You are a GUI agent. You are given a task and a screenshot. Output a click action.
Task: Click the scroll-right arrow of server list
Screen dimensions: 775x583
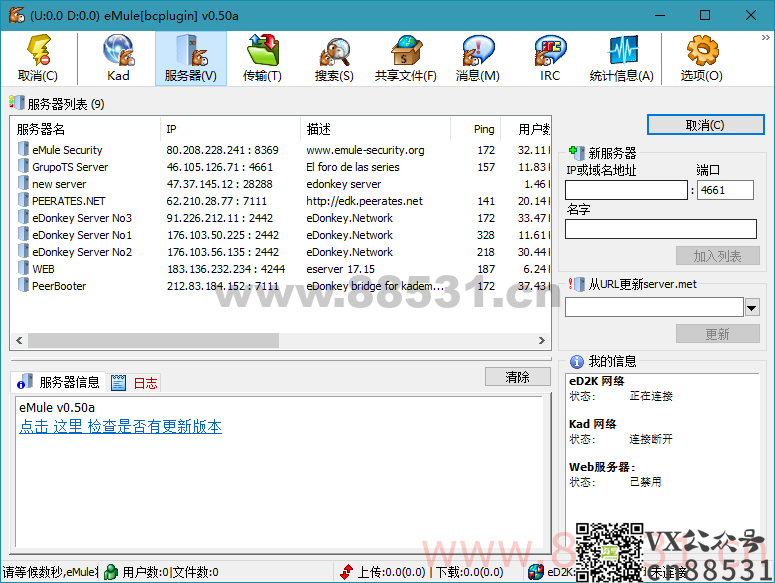coord(541,340)
